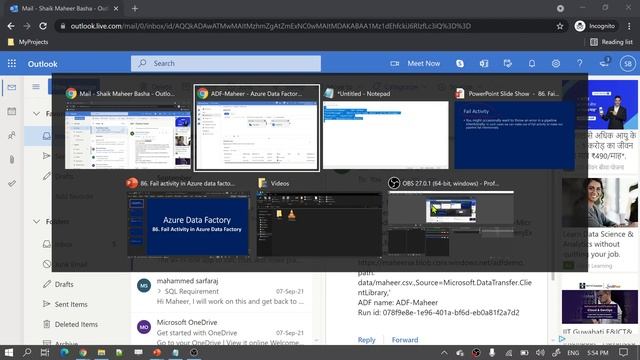Open Microsoft Edge from the taskbar
The width and height of the screenshot is (640, 360).
click(64, 352)
